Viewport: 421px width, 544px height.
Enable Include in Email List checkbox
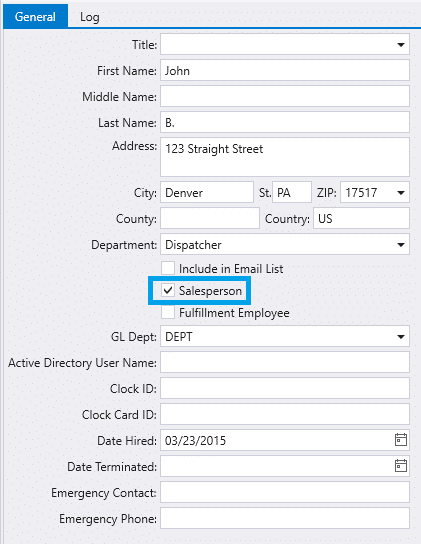click(168, 268)
